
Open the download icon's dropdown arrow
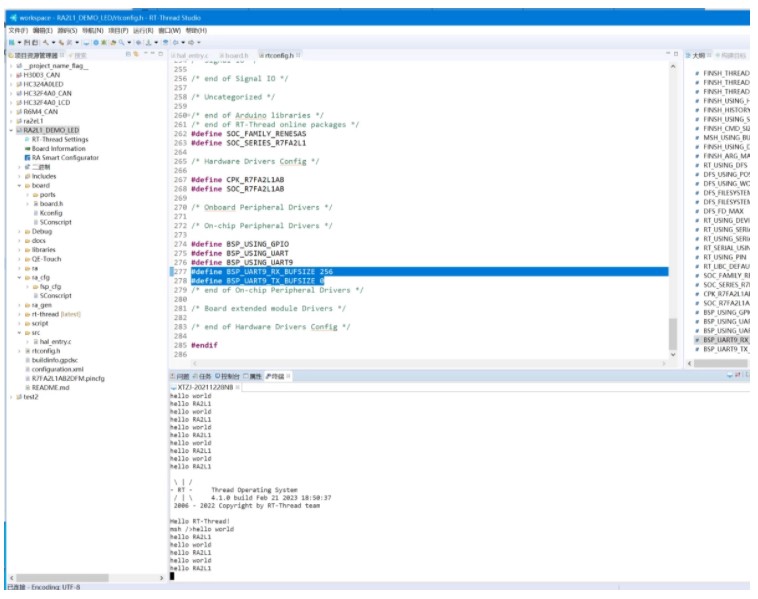click(x=156, y=43)
